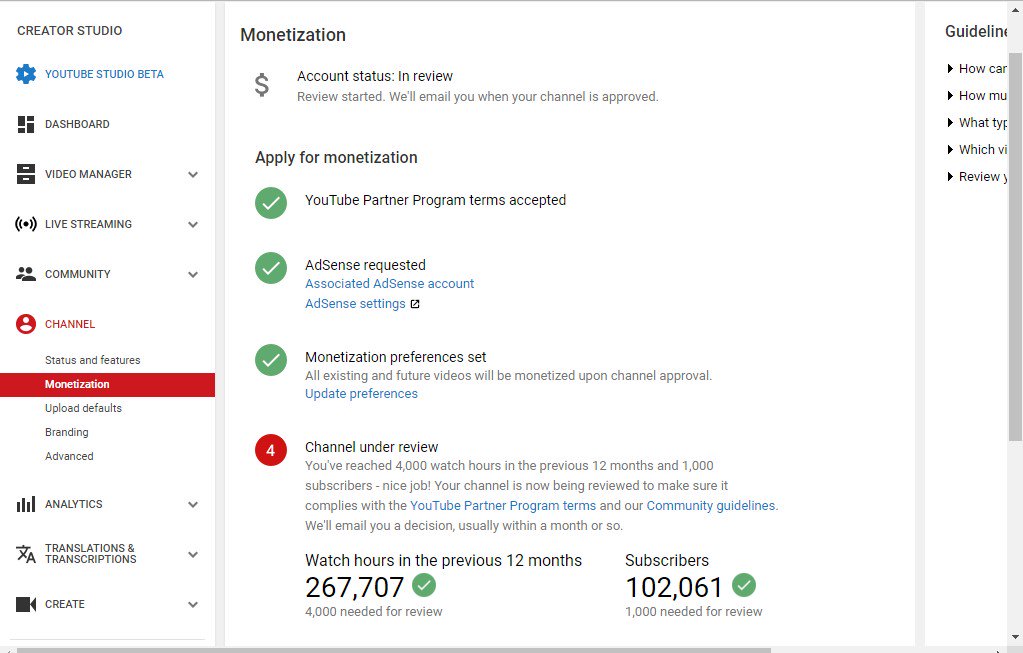Click 'Subscribers' label text
The height and width of the screenshot is (653, 1023).
coord(667,560)
